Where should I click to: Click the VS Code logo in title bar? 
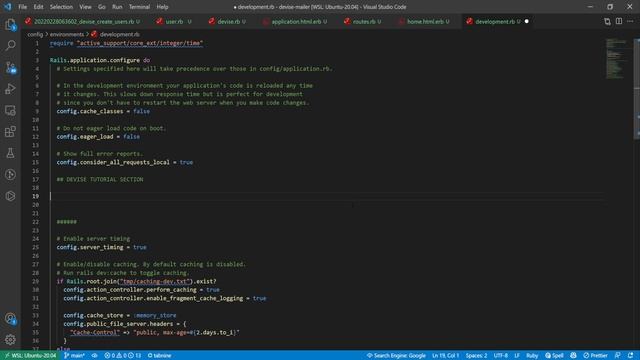(x=7, y=7)
